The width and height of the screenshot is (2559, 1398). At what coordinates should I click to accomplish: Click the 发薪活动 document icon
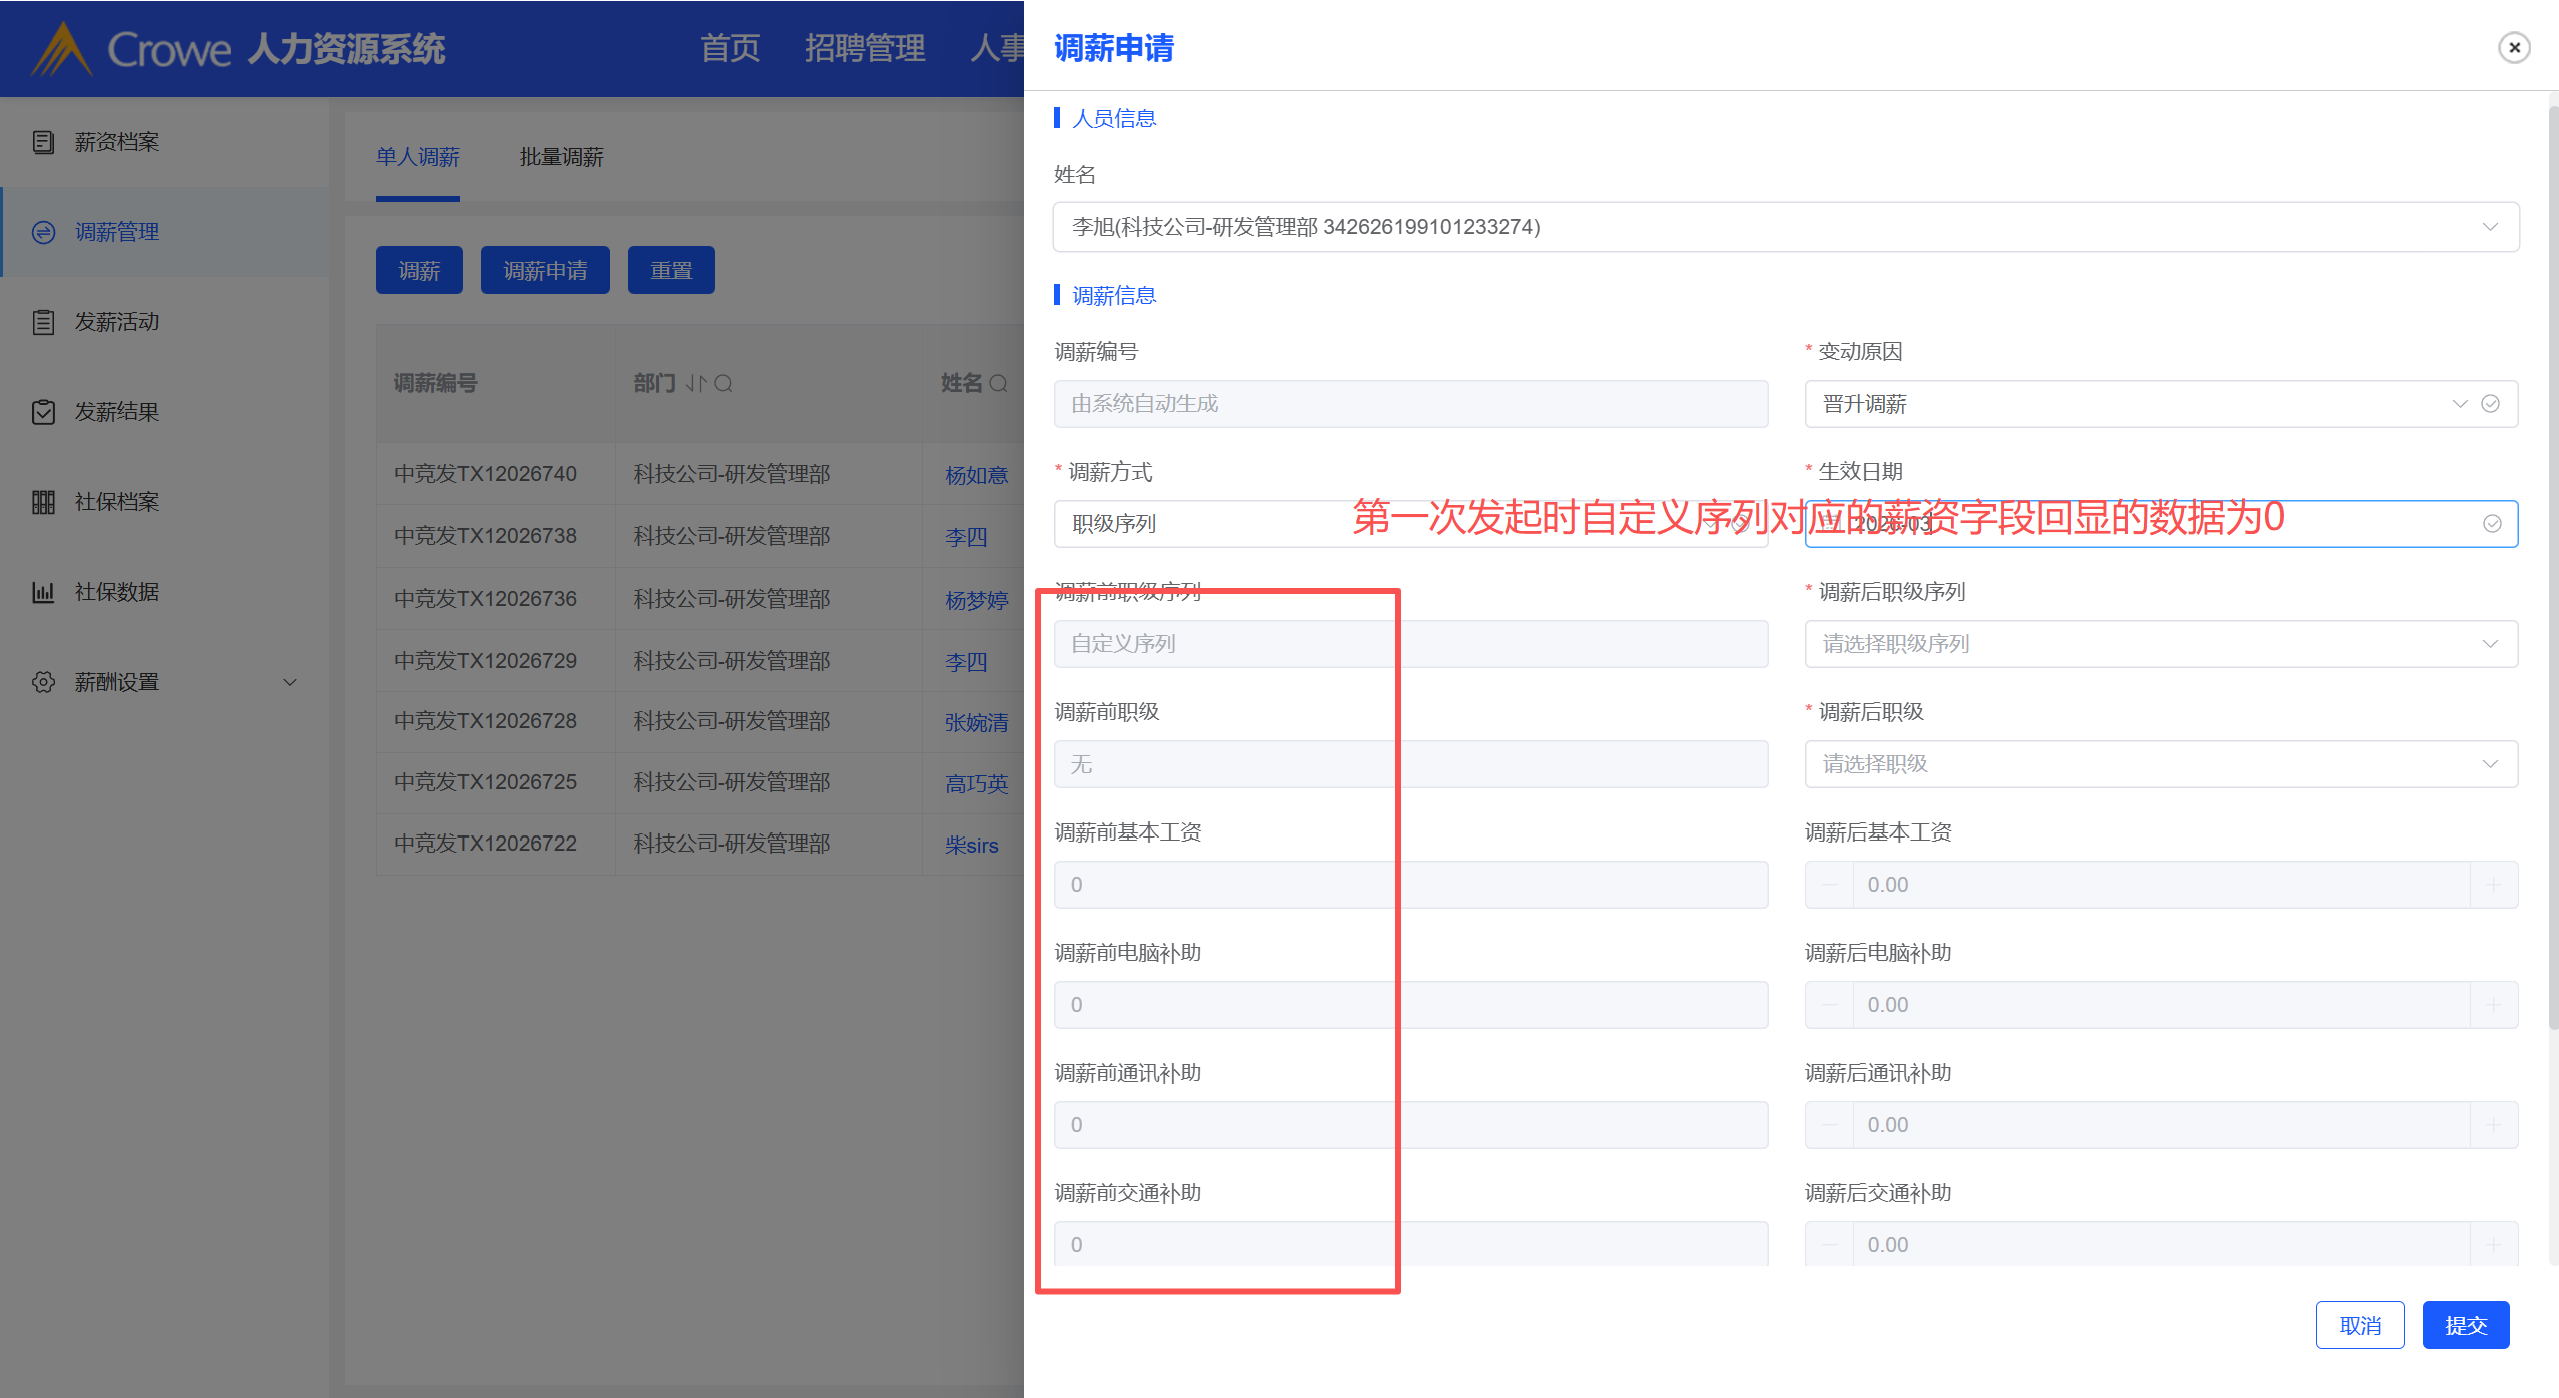pyautogui.click(x=43, y=322)
